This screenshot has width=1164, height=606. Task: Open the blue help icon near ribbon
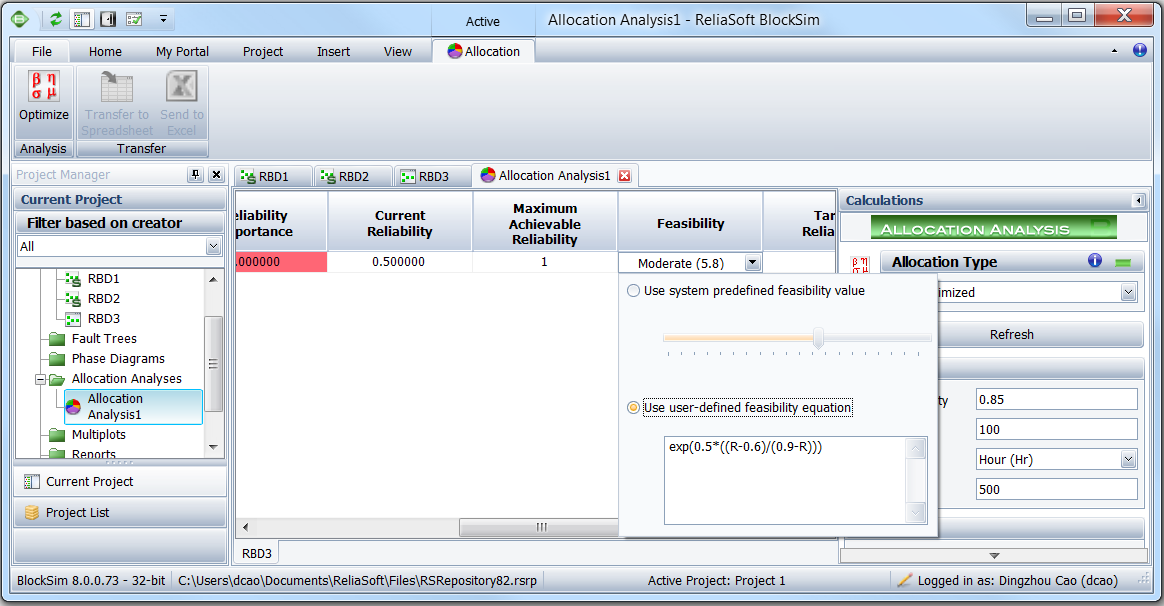pos(1140,50)
